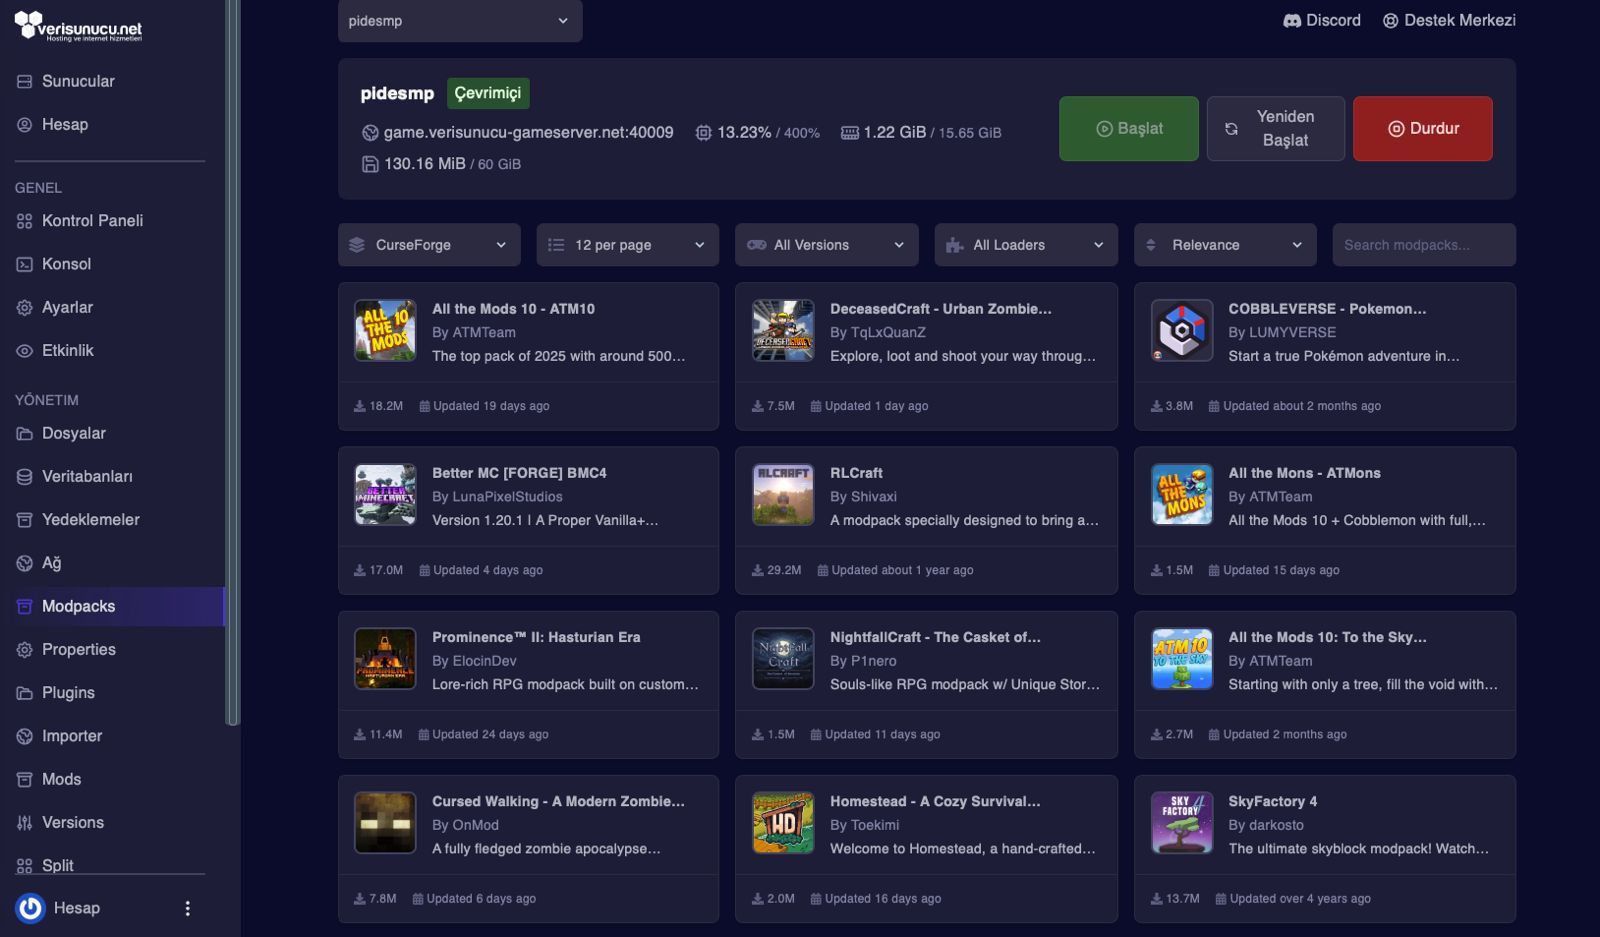Screen dimensions: 1600x937
Task: Click the server address game.verisunucu-gameserver.net:40009
Action: click(x=528, y=132)
